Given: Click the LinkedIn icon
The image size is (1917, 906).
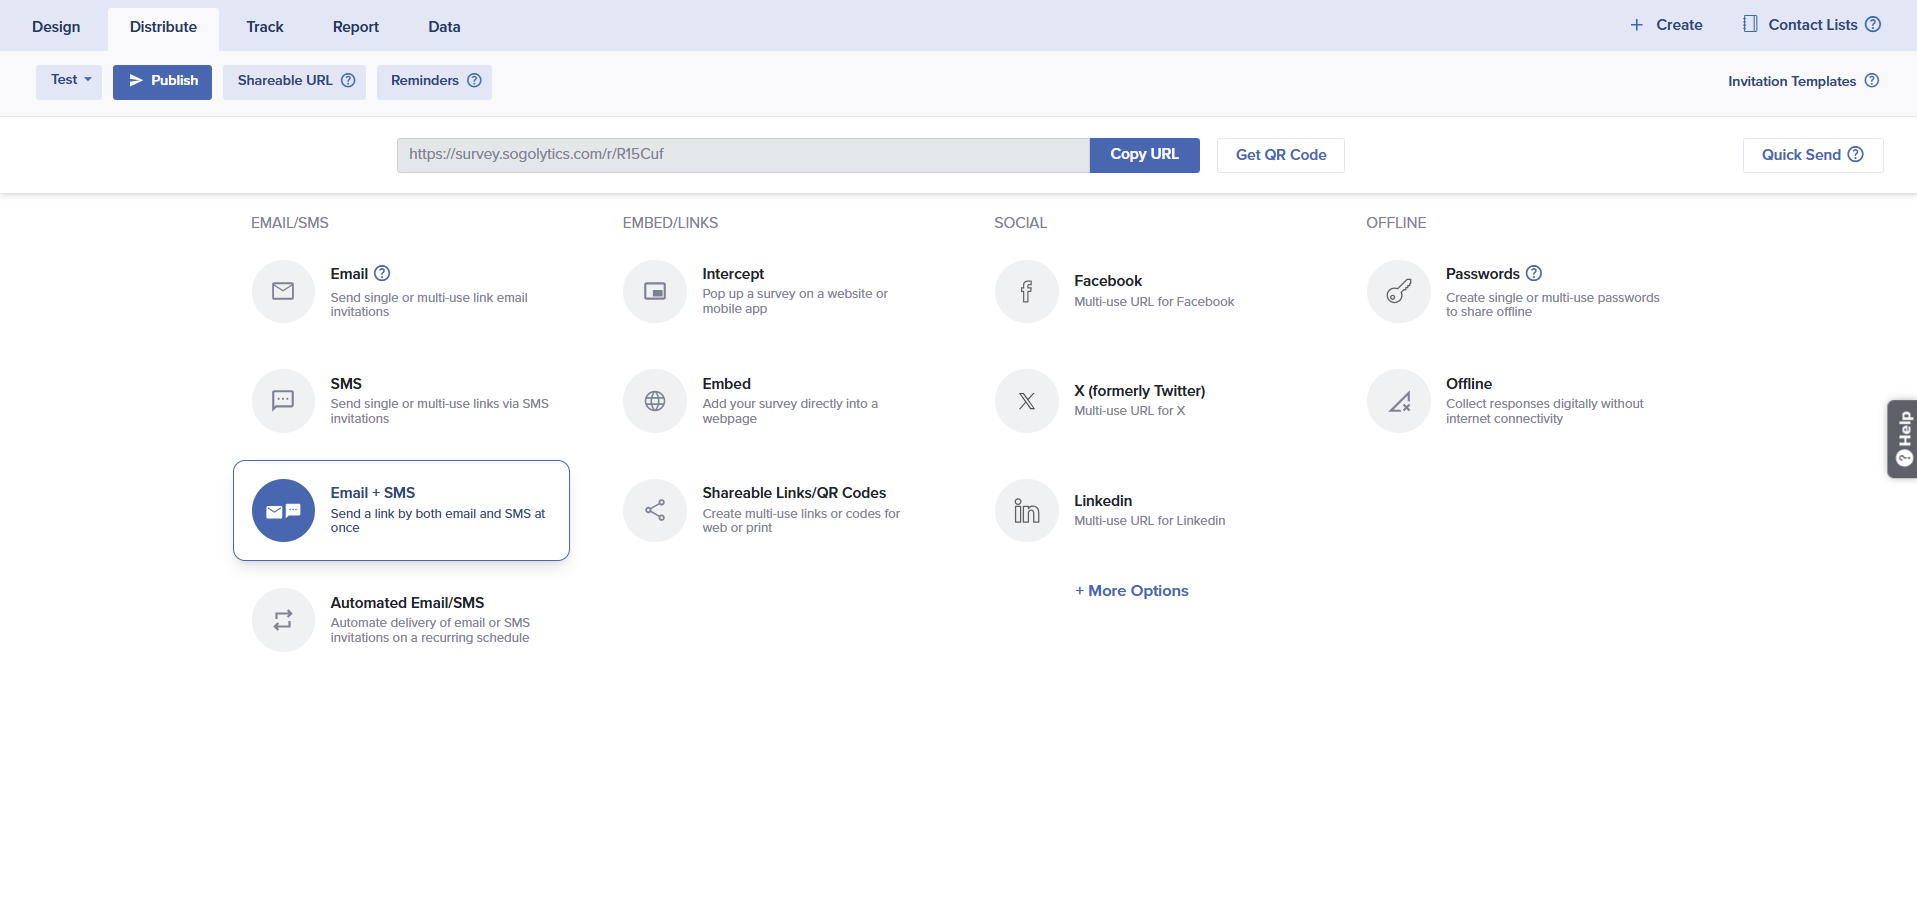Looking at the screenshot, I should (1026, 510).
